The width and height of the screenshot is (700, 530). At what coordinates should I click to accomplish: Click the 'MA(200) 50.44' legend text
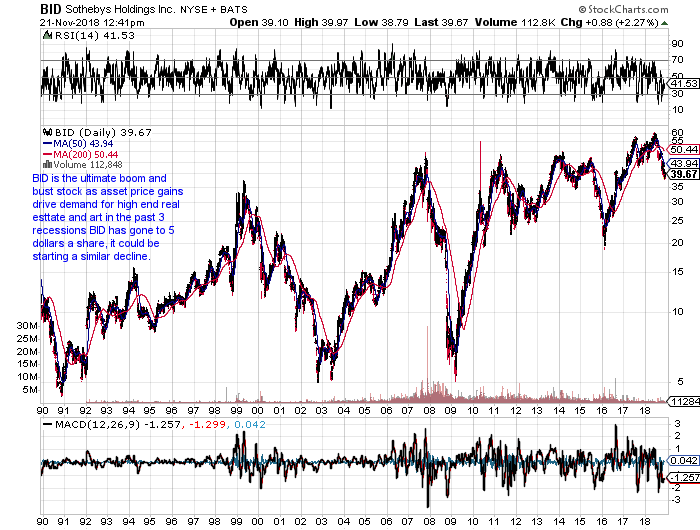point(85,154)
